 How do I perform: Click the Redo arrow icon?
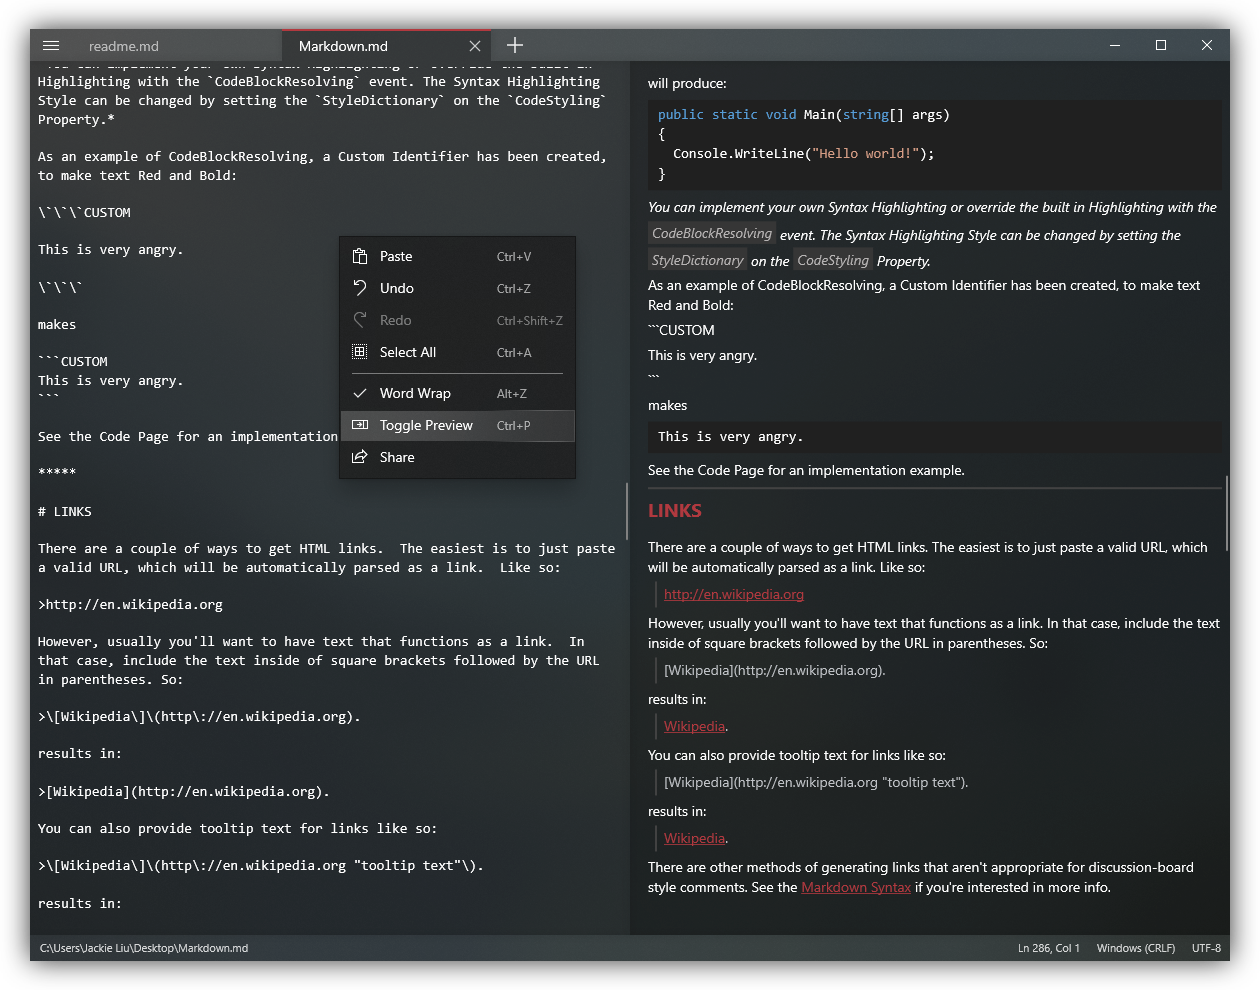click(360, 320)
